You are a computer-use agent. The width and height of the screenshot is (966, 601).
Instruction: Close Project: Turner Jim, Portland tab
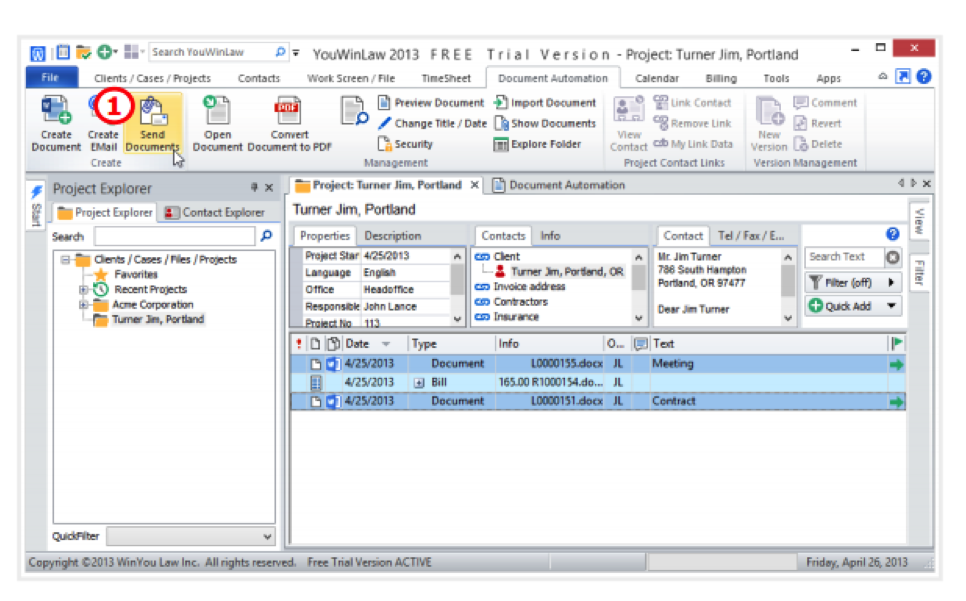pos(474,185)
